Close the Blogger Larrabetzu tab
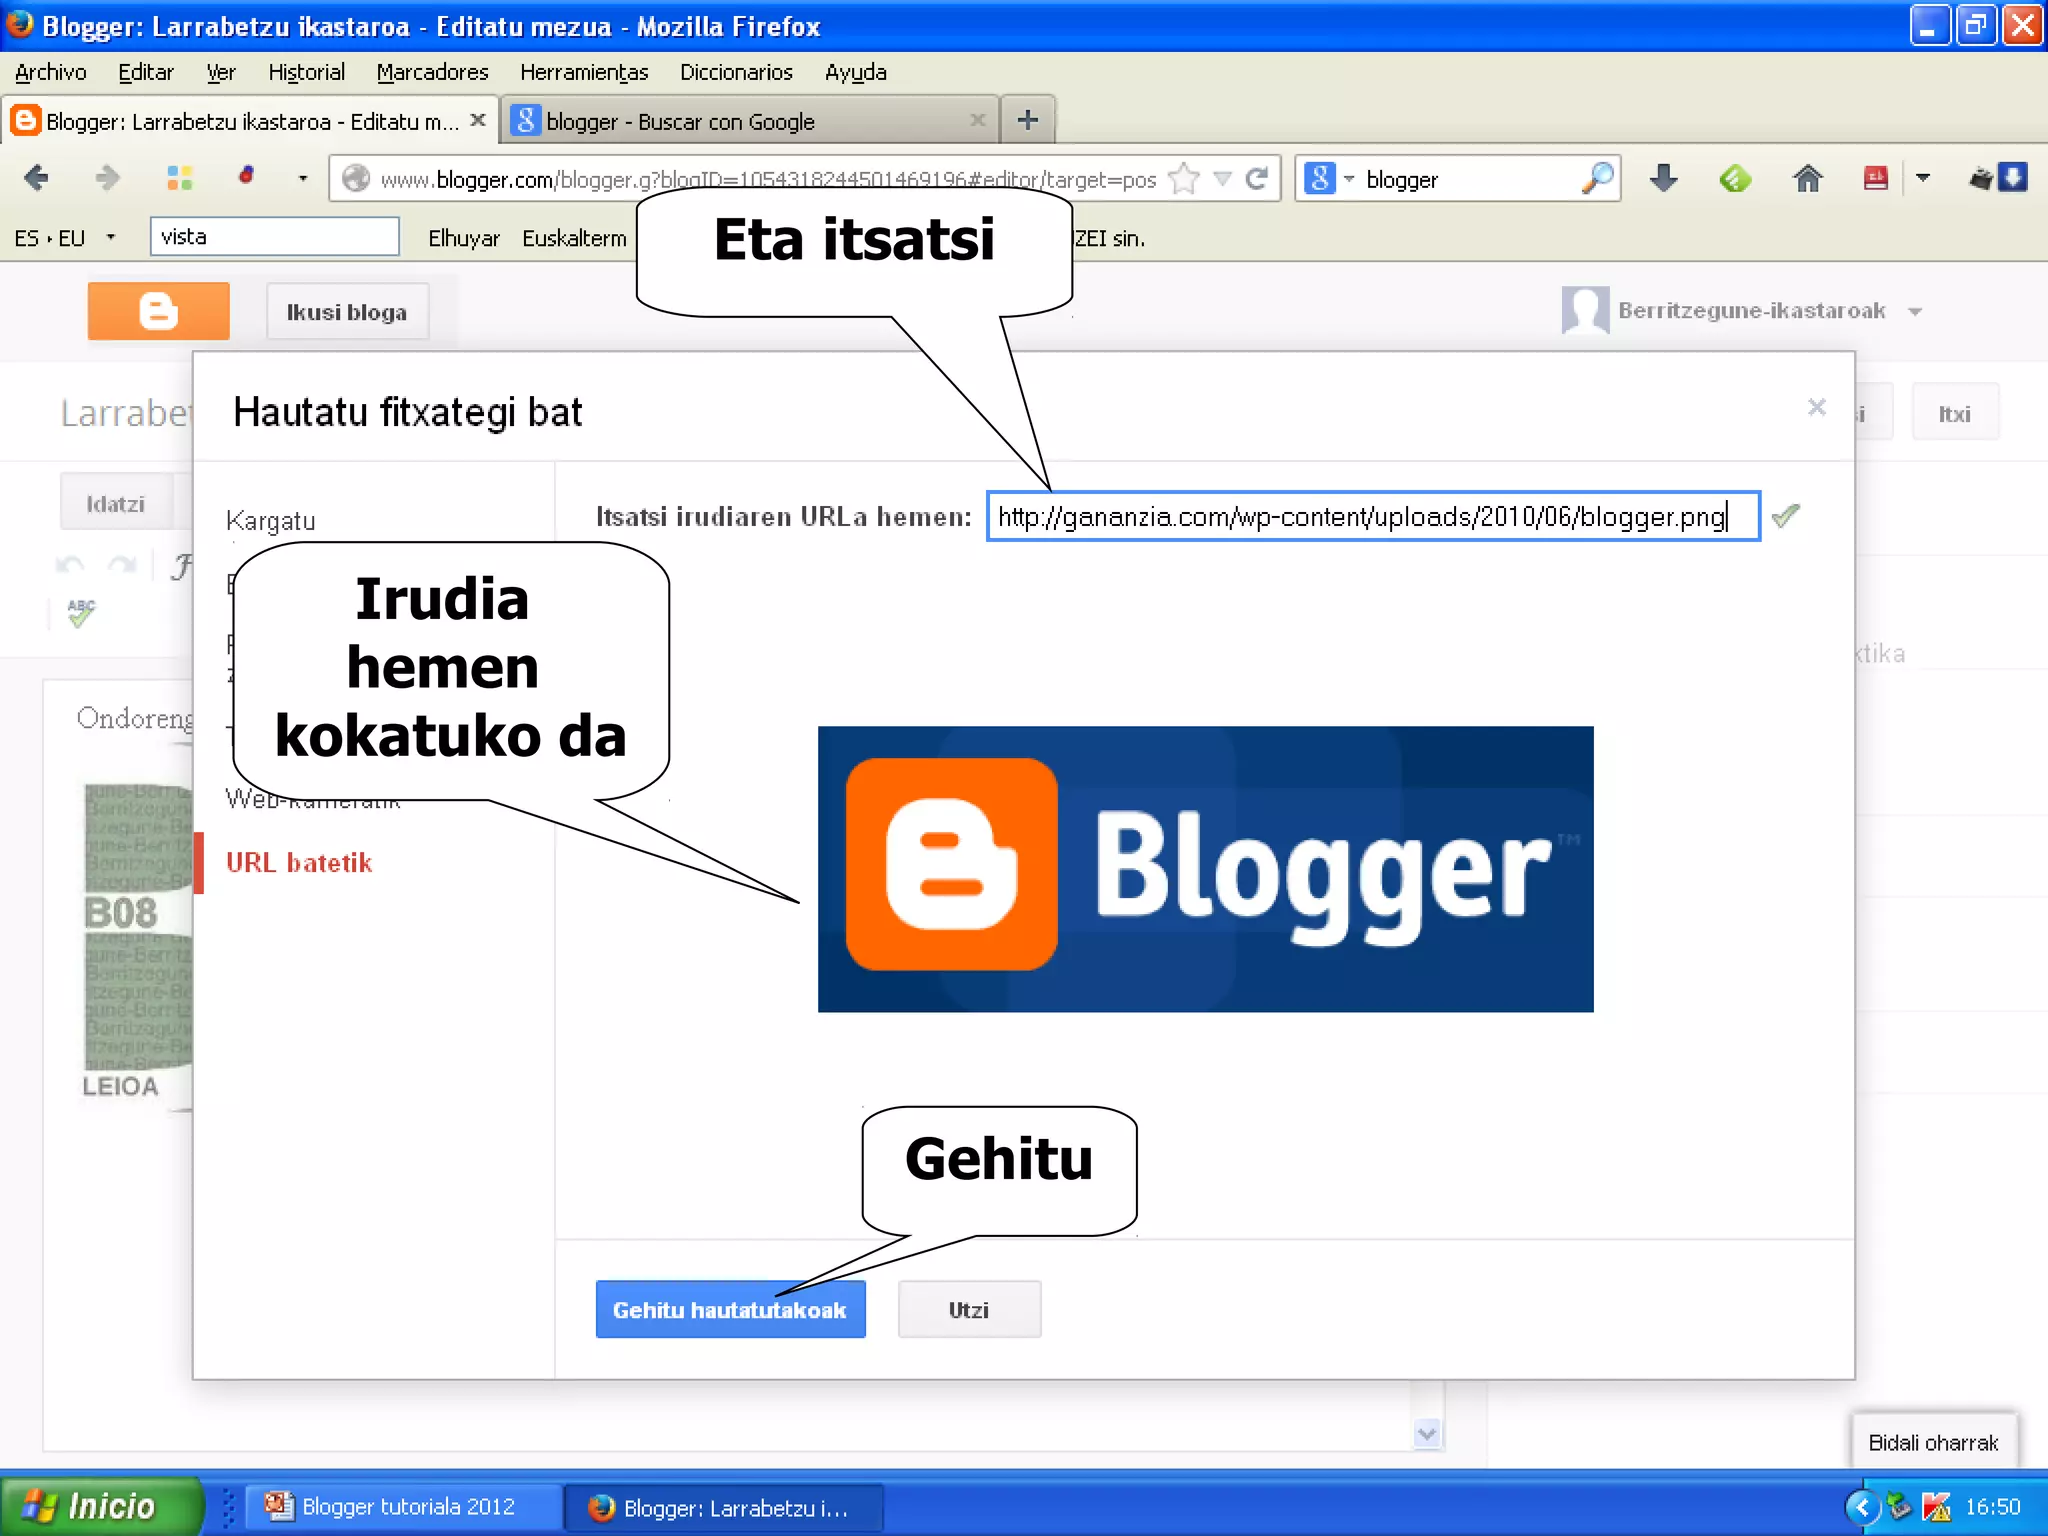 tap(478, 120)
